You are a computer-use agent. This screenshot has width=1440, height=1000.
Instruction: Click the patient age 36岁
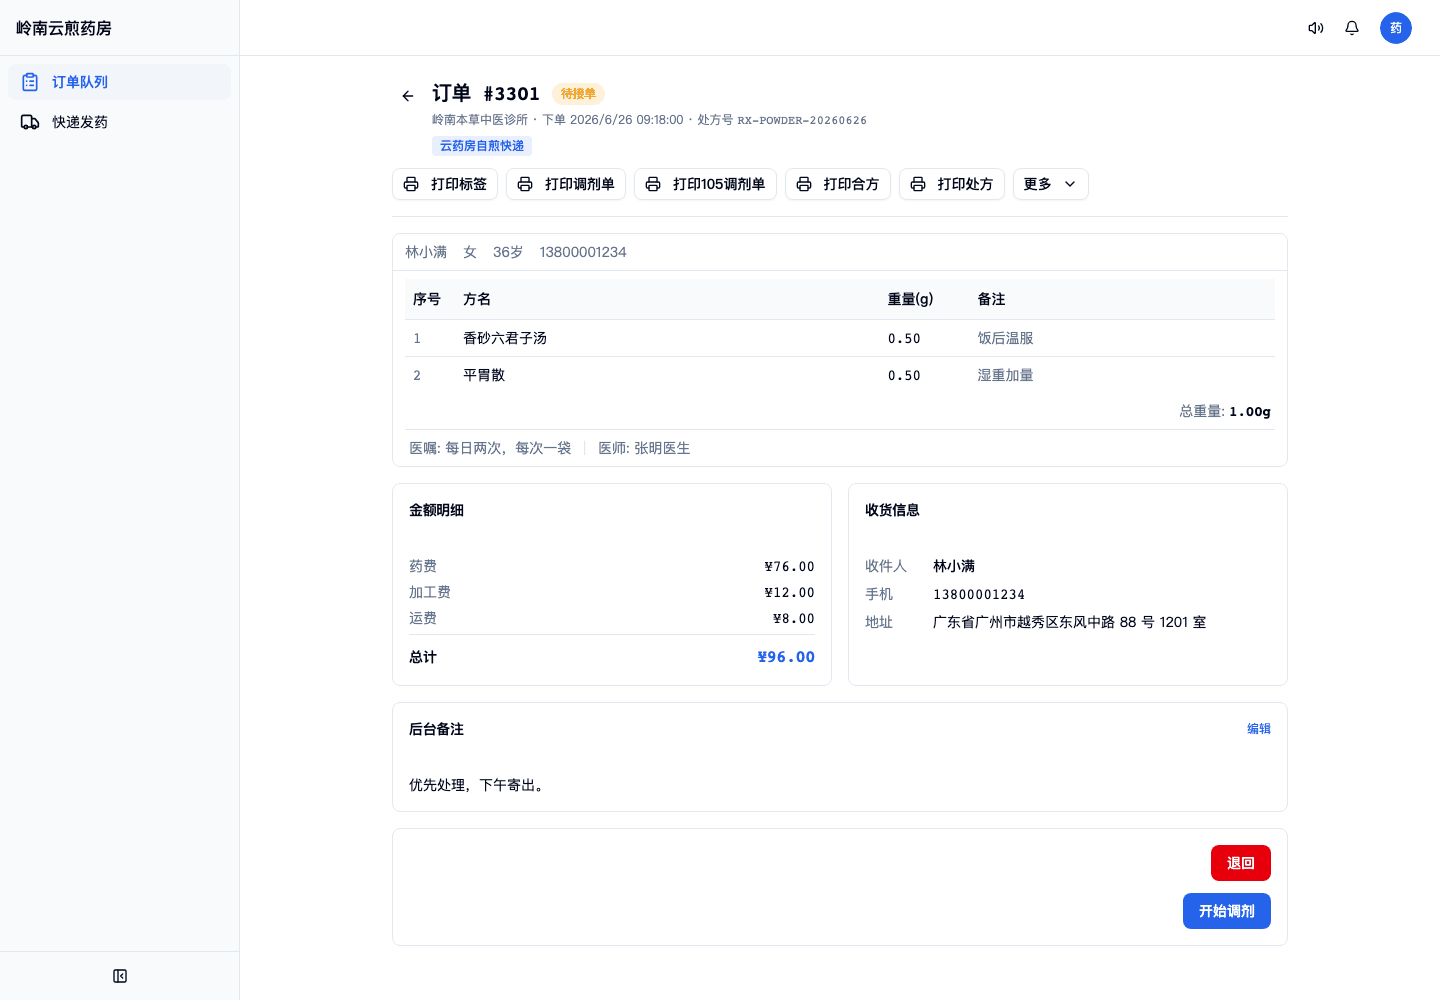pyautogui.click(x=508, y=252)
